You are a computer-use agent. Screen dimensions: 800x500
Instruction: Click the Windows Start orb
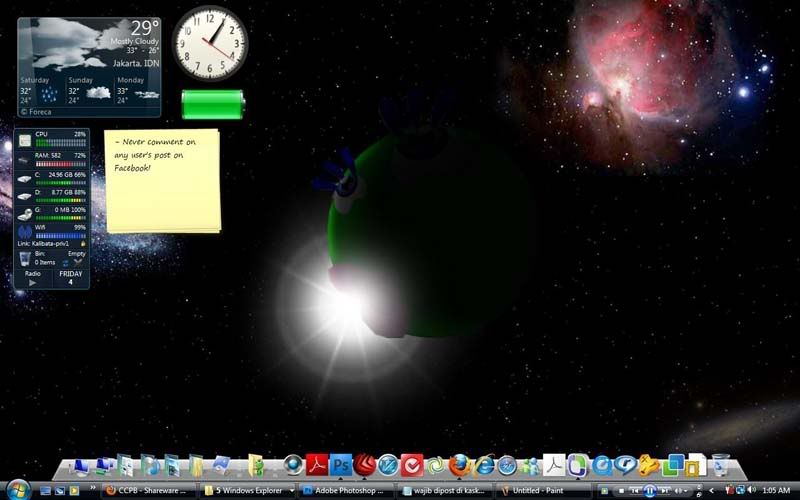tap(18, 490)
